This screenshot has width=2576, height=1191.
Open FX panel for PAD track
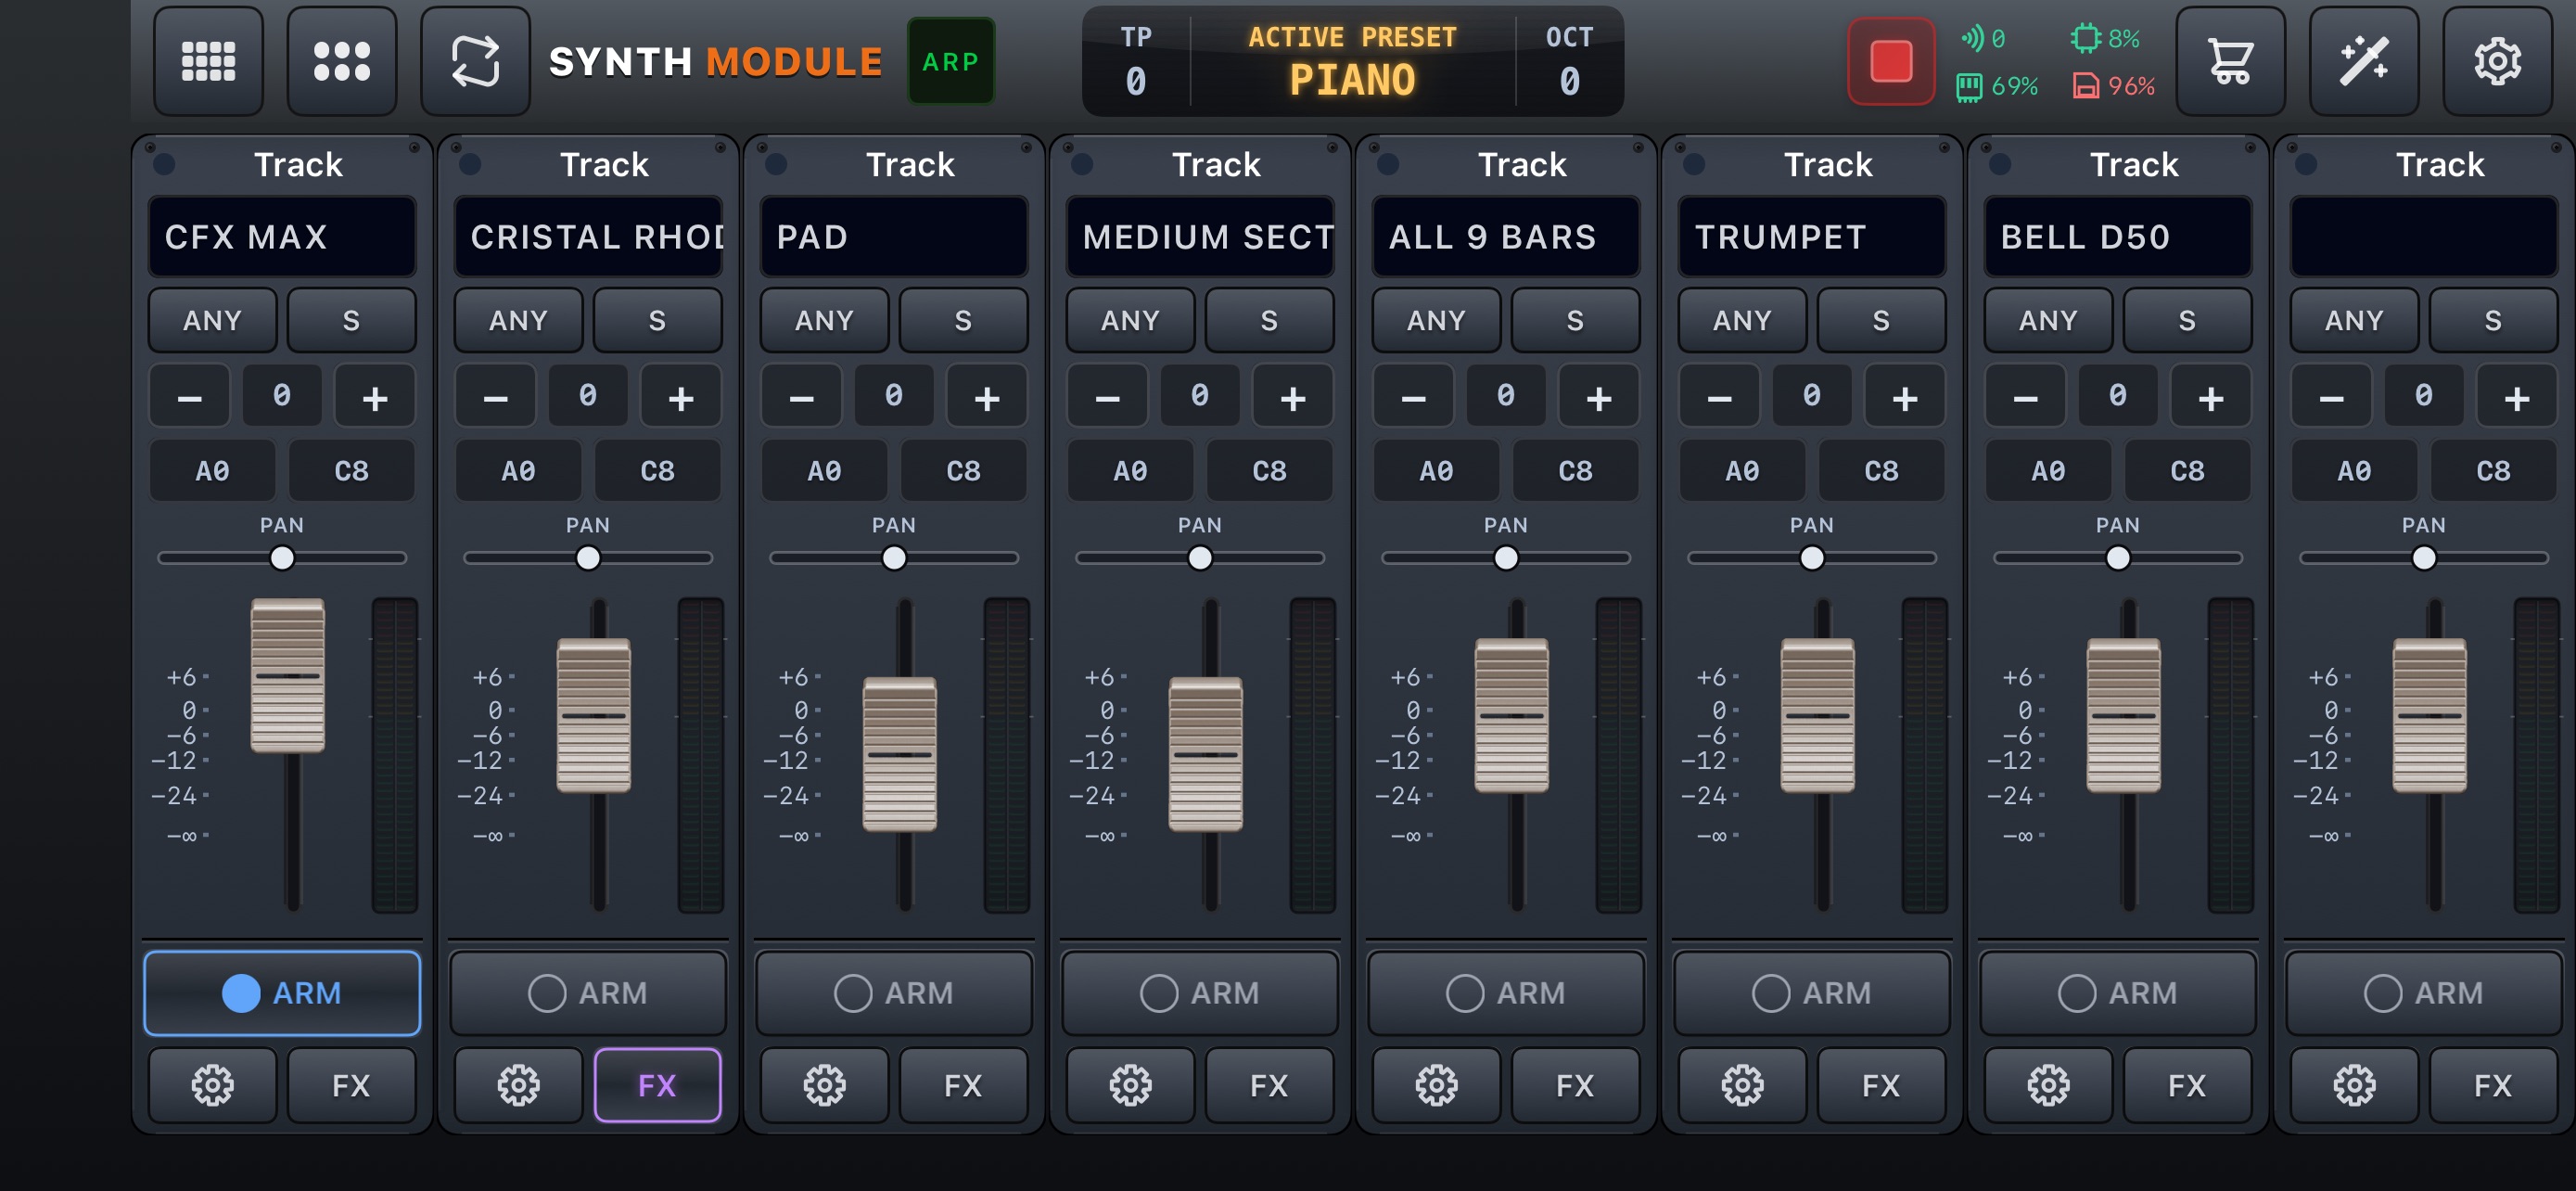click(963, 1085)
